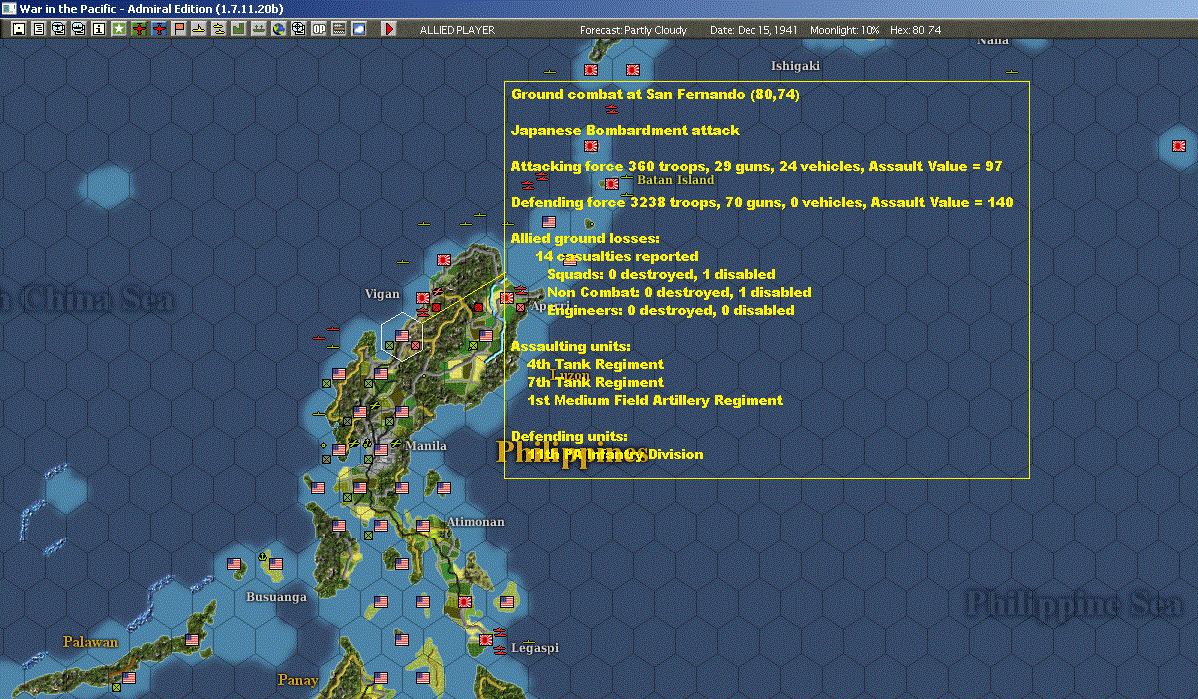Click the Ishigaki island label
This screenshot has height=699, width=1198.
tap(795, 66)
